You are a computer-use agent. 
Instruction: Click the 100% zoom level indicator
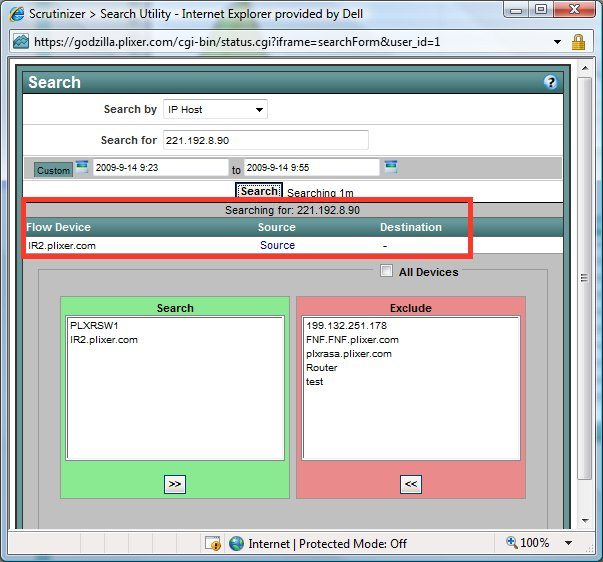coord(534,543)
